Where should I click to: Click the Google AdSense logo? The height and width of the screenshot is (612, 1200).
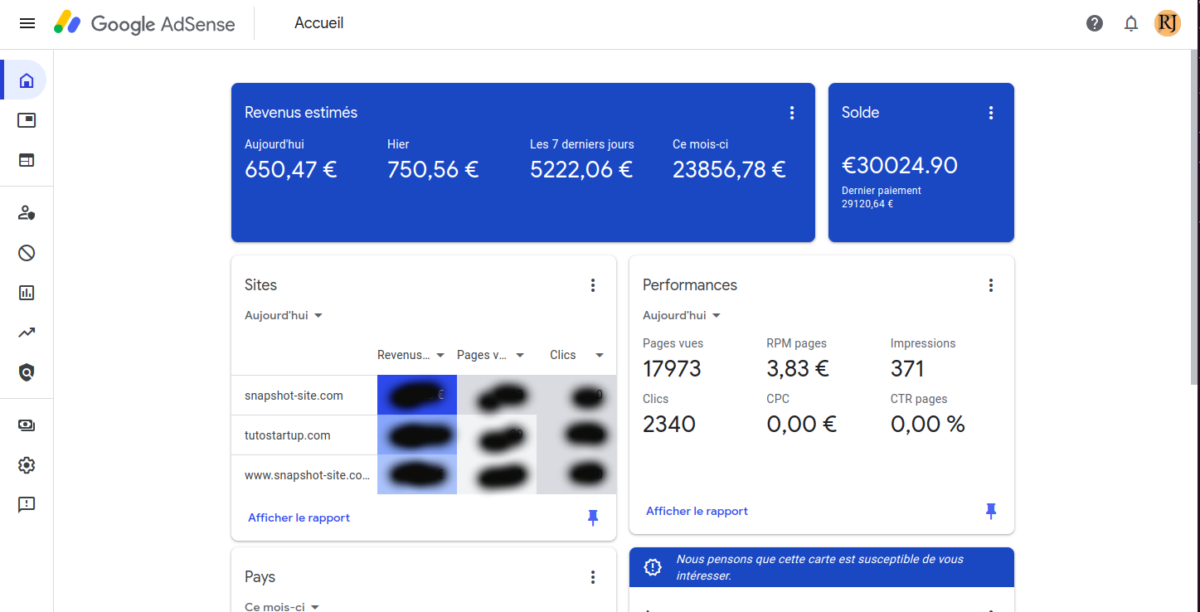144,23
